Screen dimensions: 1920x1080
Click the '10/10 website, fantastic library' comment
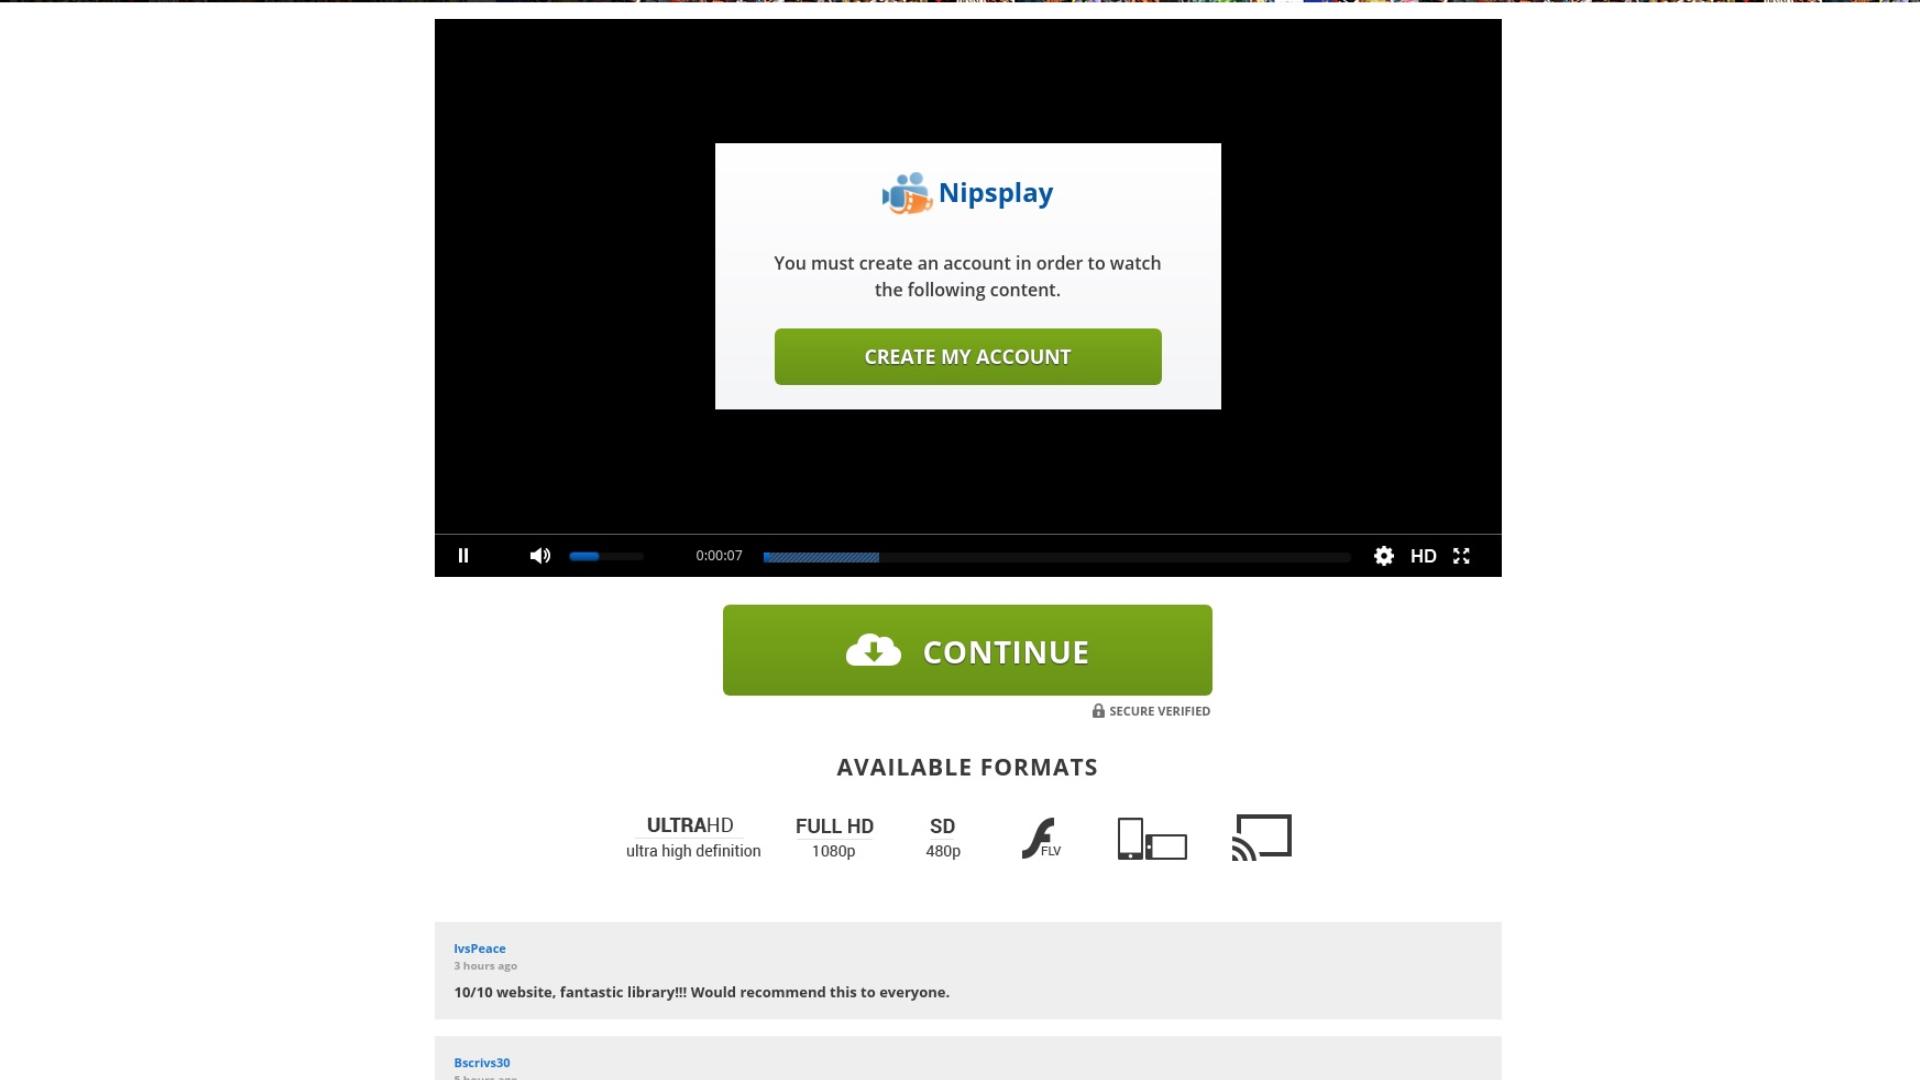[701, 993]
